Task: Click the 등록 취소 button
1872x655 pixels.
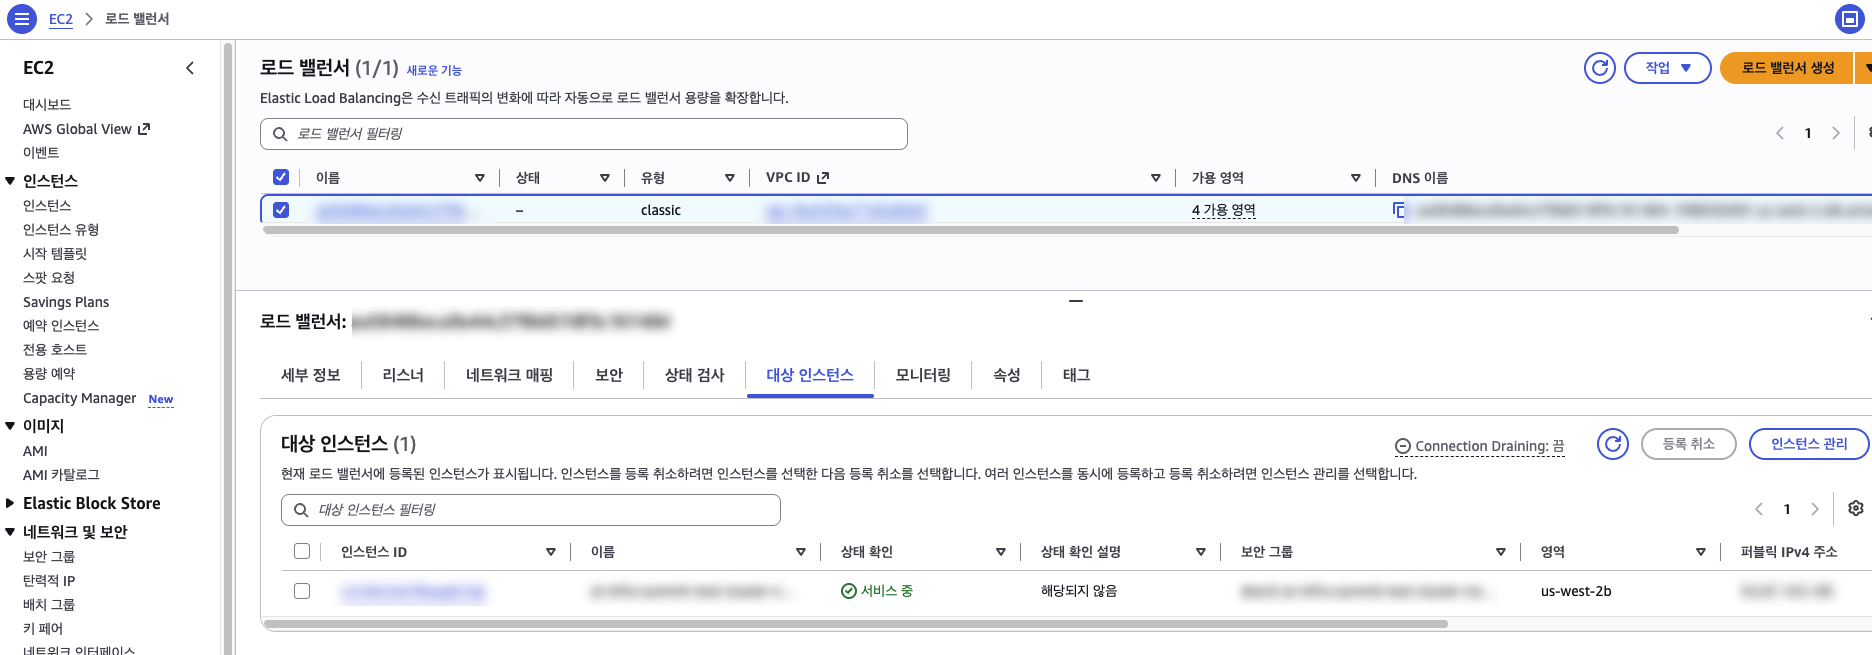Action: click(1689, 444)
